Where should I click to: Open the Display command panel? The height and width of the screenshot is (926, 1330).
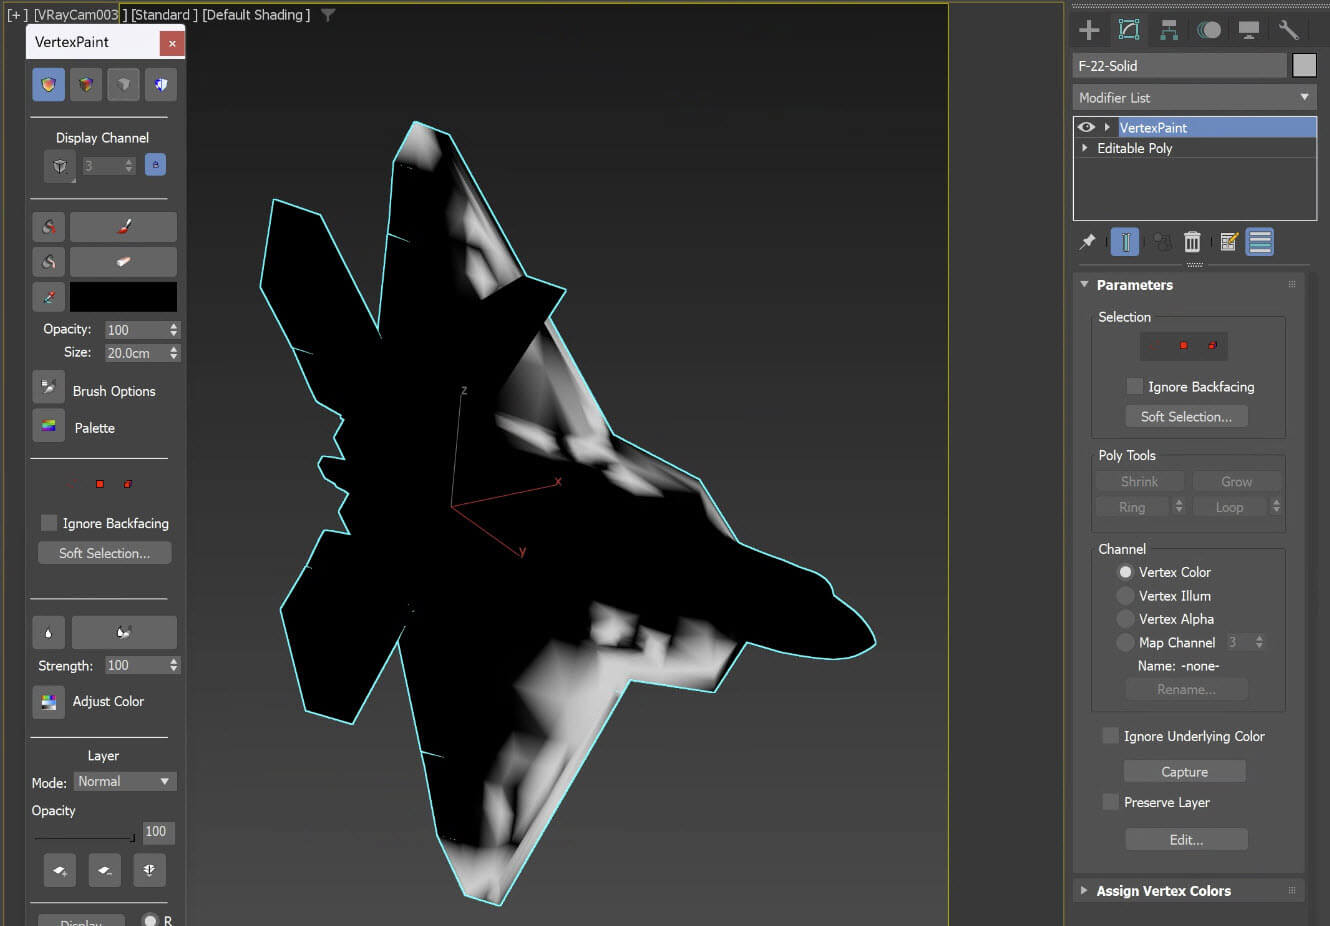1249,30
